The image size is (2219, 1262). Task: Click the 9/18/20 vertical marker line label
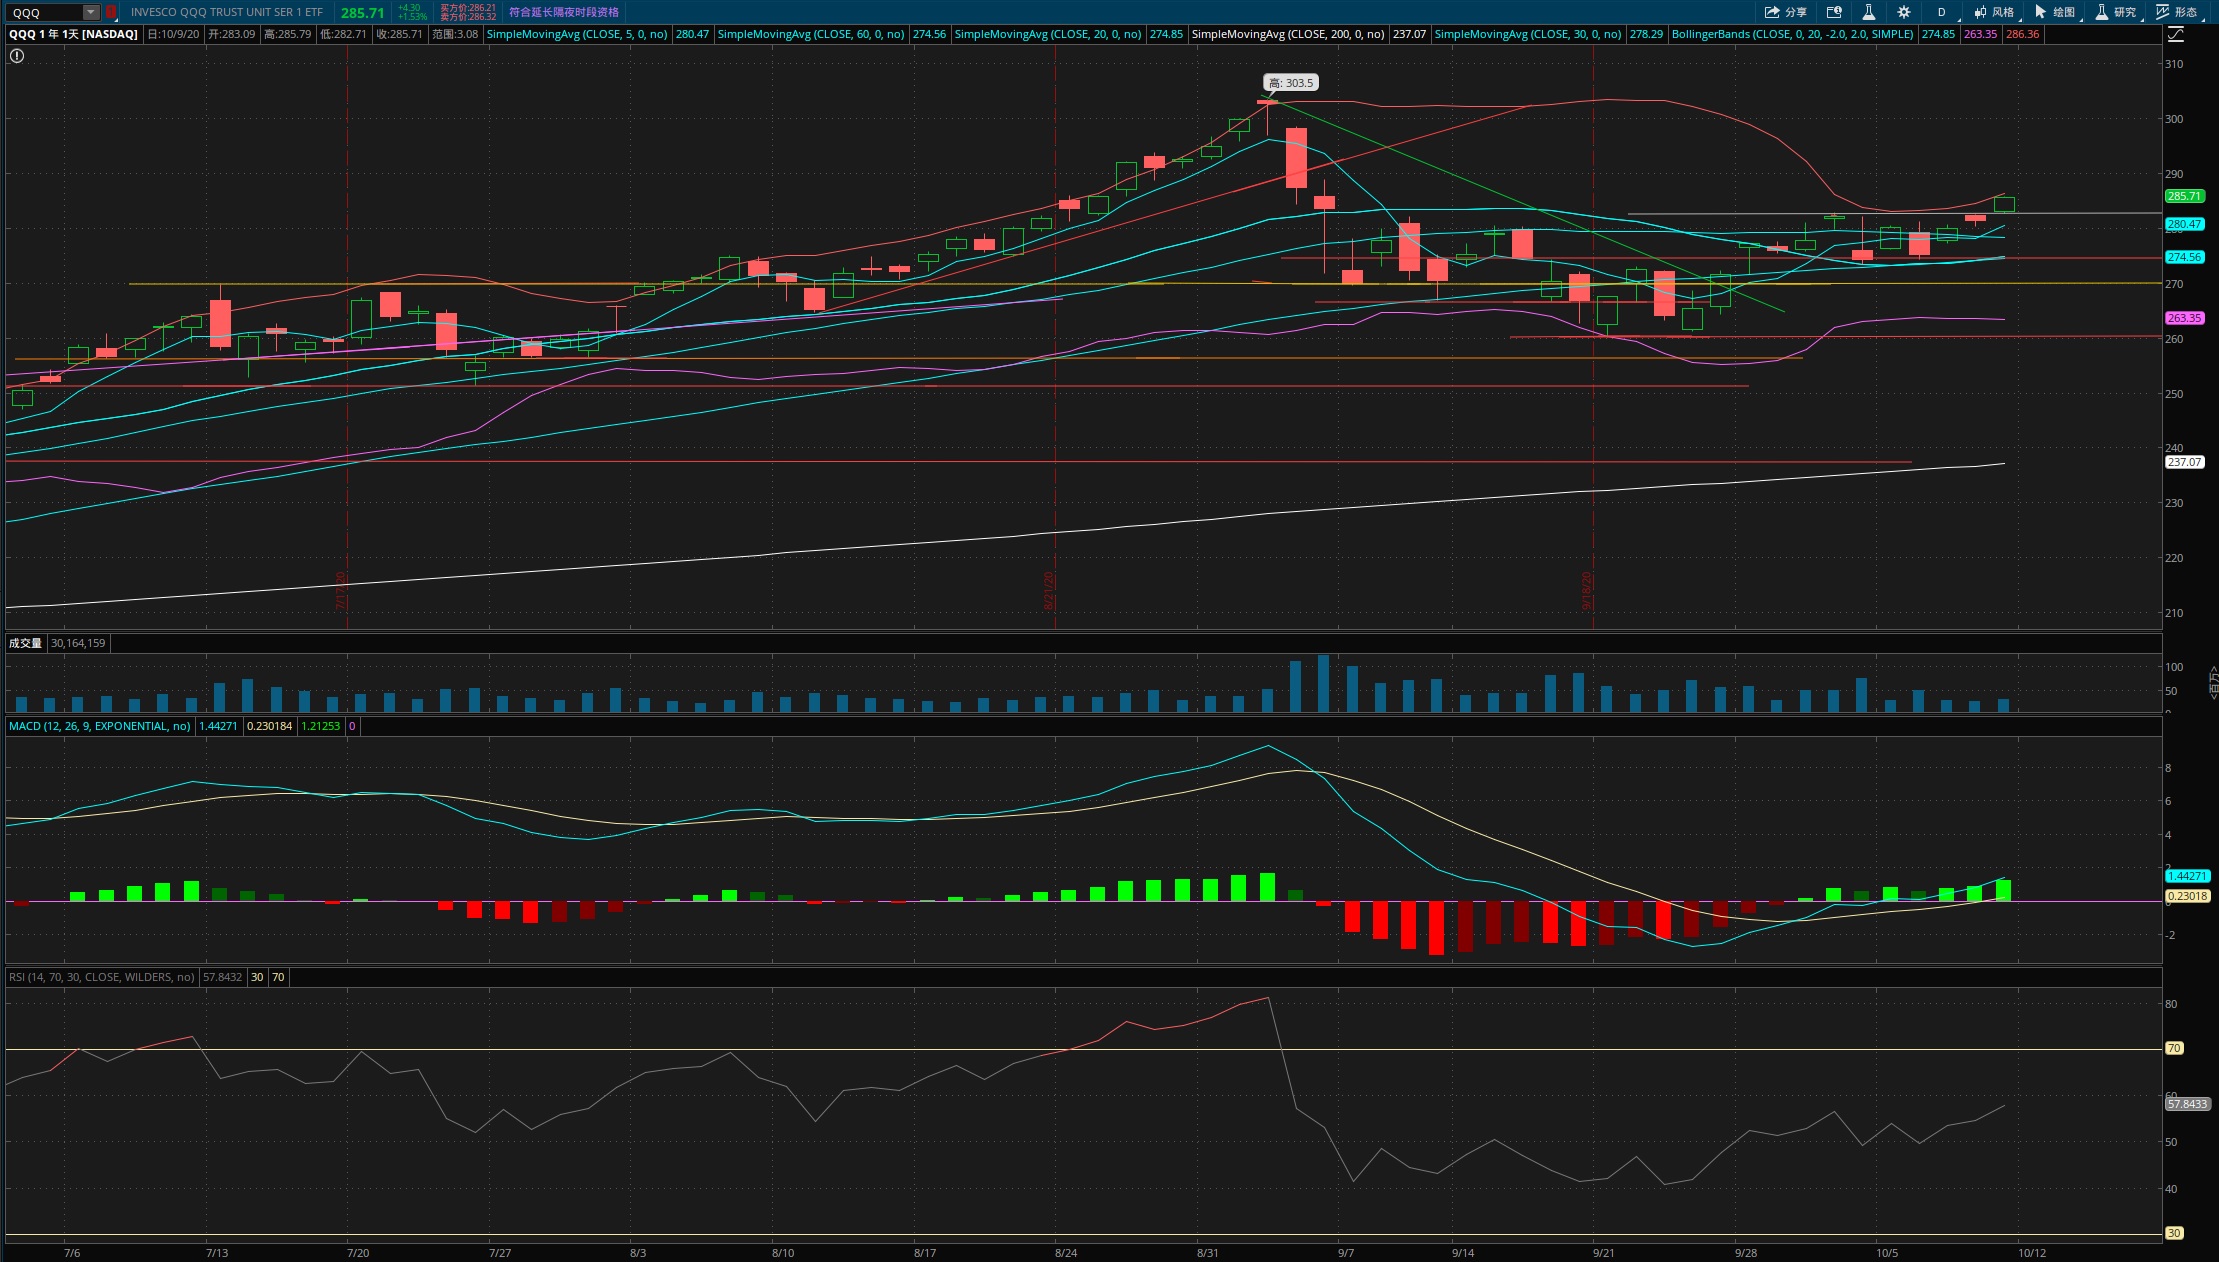pyautogui.click(x=1587, y=590)
